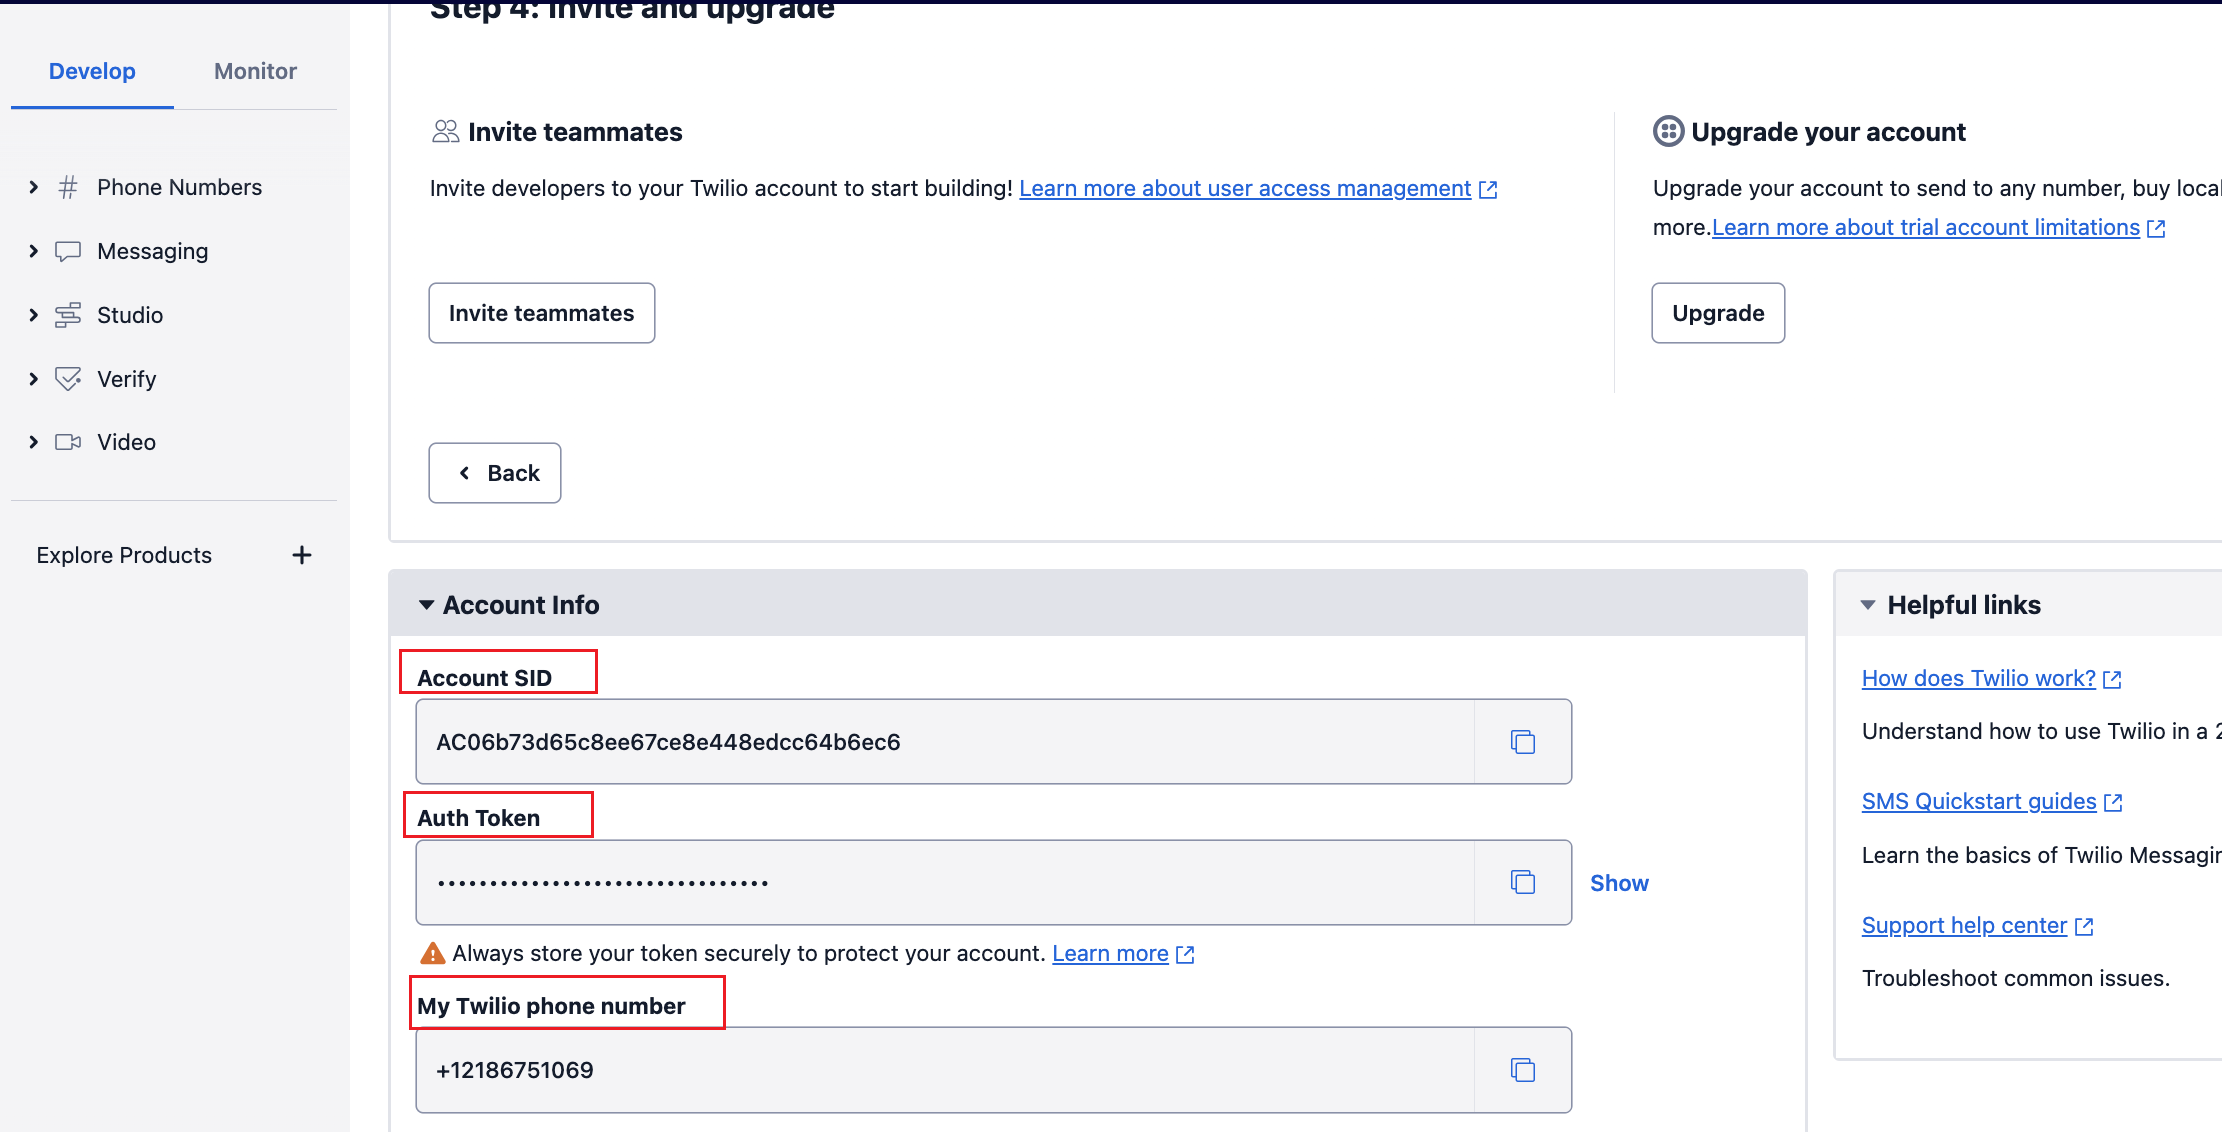Show the hidden Auth Token value
This screenshot has width=2222, height=1132.
(x=1618, y=882)
